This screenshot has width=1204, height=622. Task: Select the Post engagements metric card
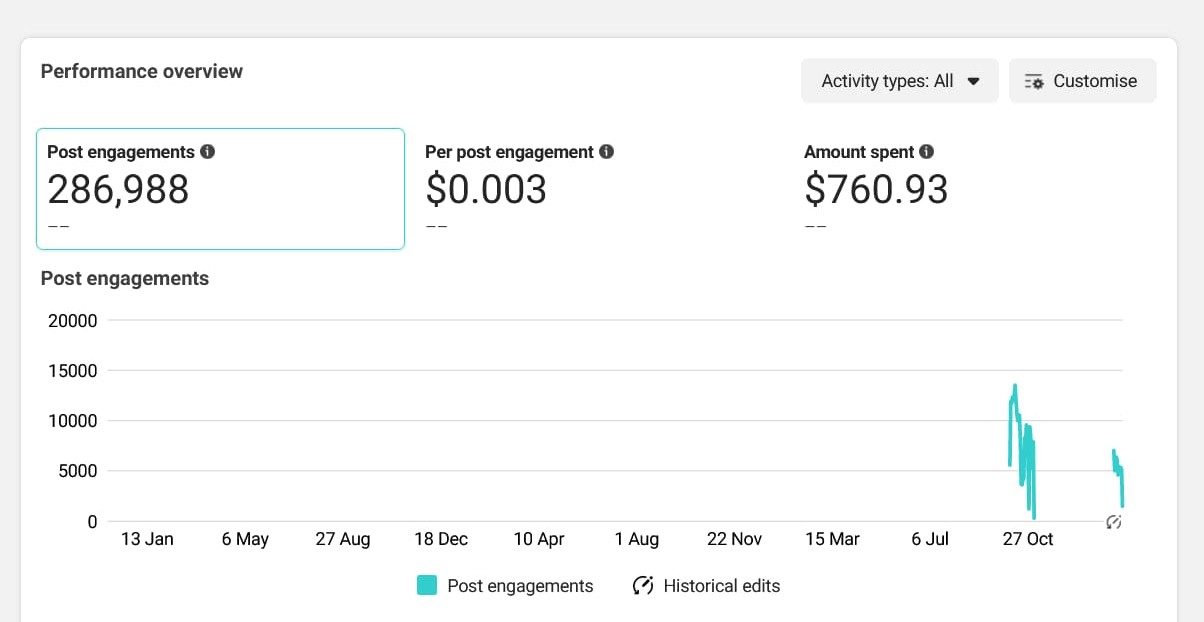220,189
